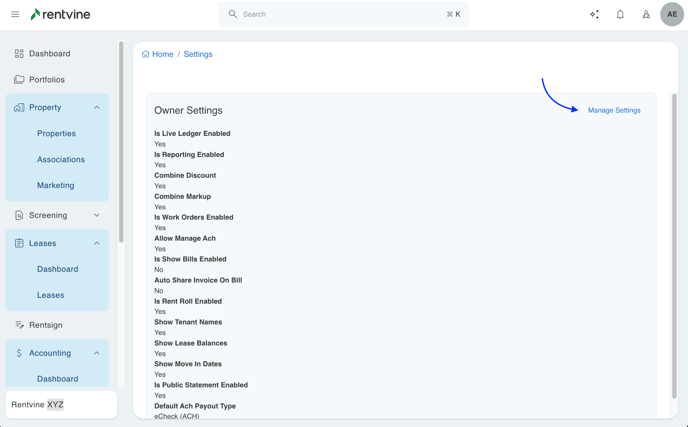688x427 pixels.
Task: Expand the Screening section chevron
Action: click(97, 216)
